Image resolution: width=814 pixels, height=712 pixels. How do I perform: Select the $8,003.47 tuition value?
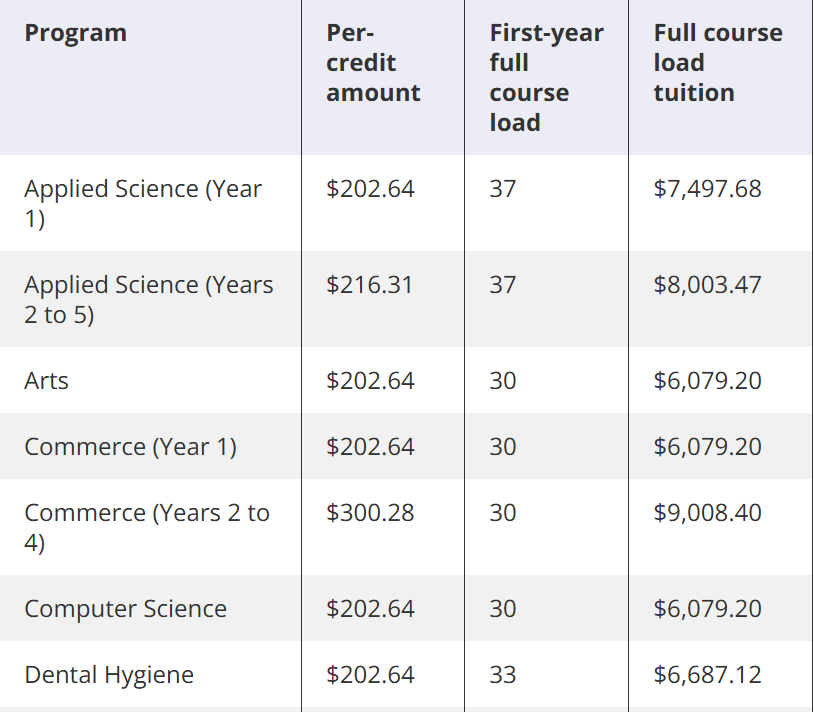point(708,284)
